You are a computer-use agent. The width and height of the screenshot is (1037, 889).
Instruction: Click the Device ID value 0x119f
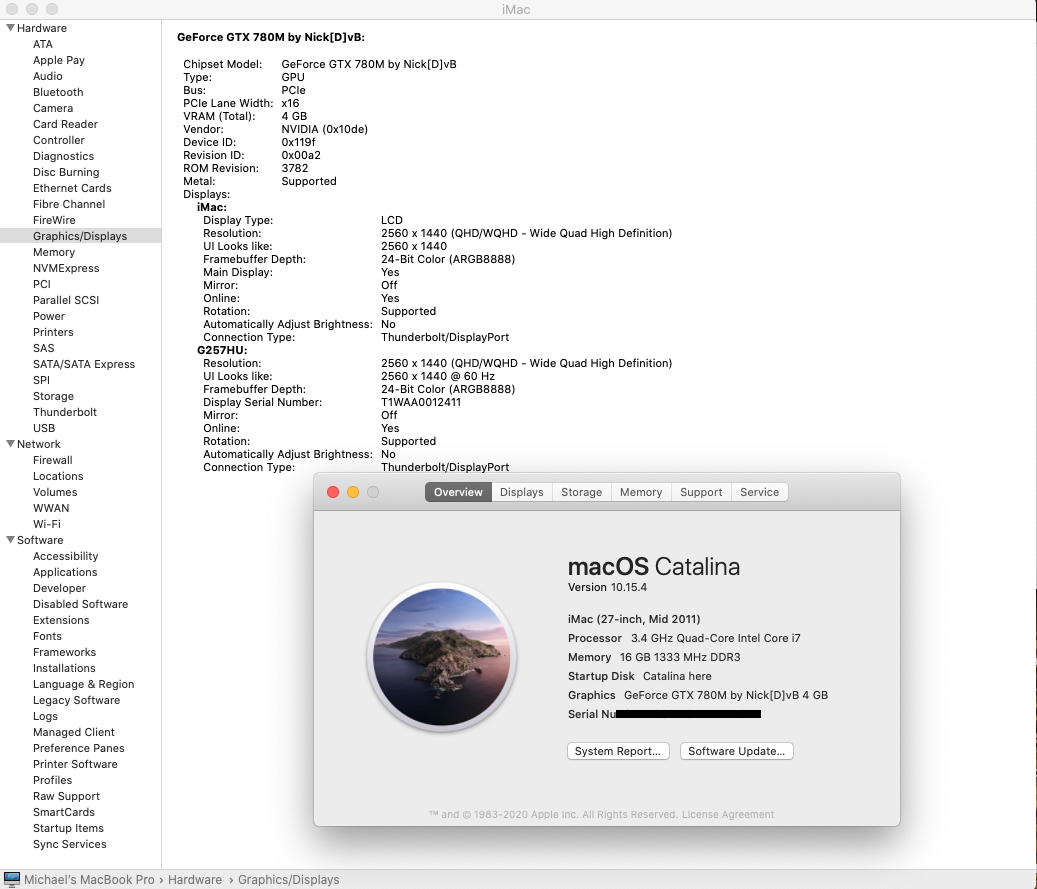298,142
